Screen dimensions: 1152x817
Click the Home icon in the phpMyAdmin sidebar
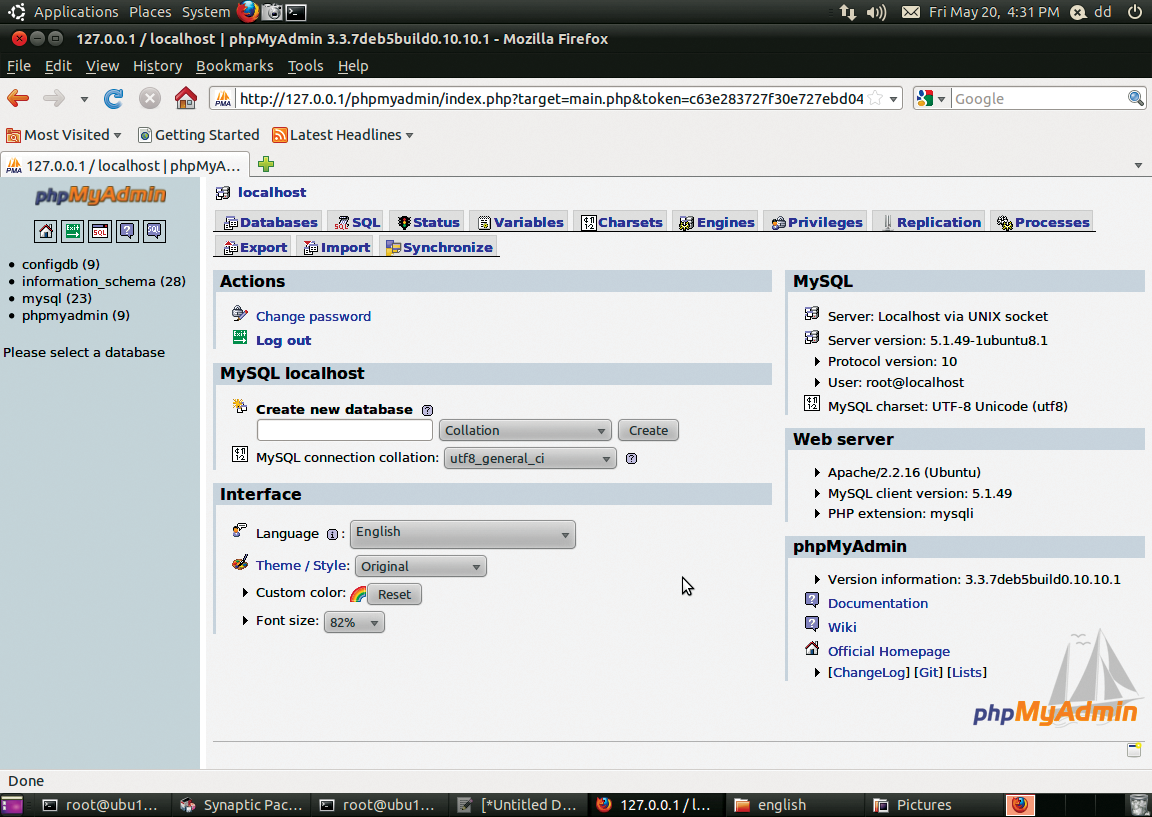pyautogui.click(x=45, y=231)
